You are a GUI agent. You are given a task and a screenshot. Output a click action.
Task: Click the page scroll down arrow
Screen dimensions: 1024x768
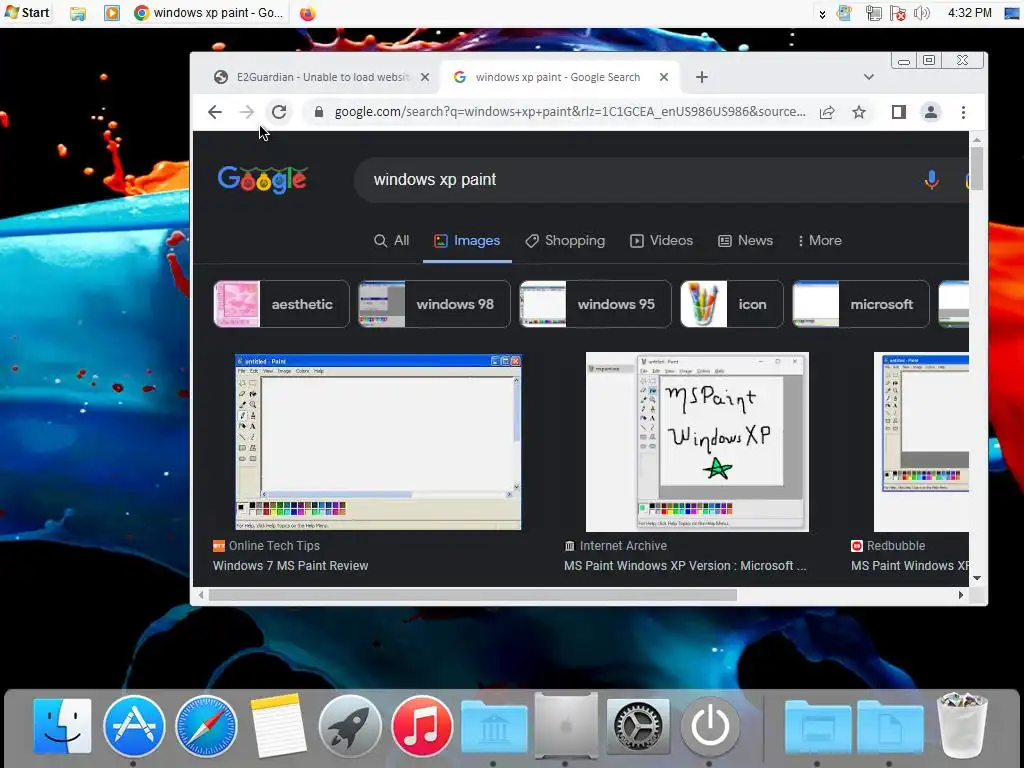(x=977, y=578)
